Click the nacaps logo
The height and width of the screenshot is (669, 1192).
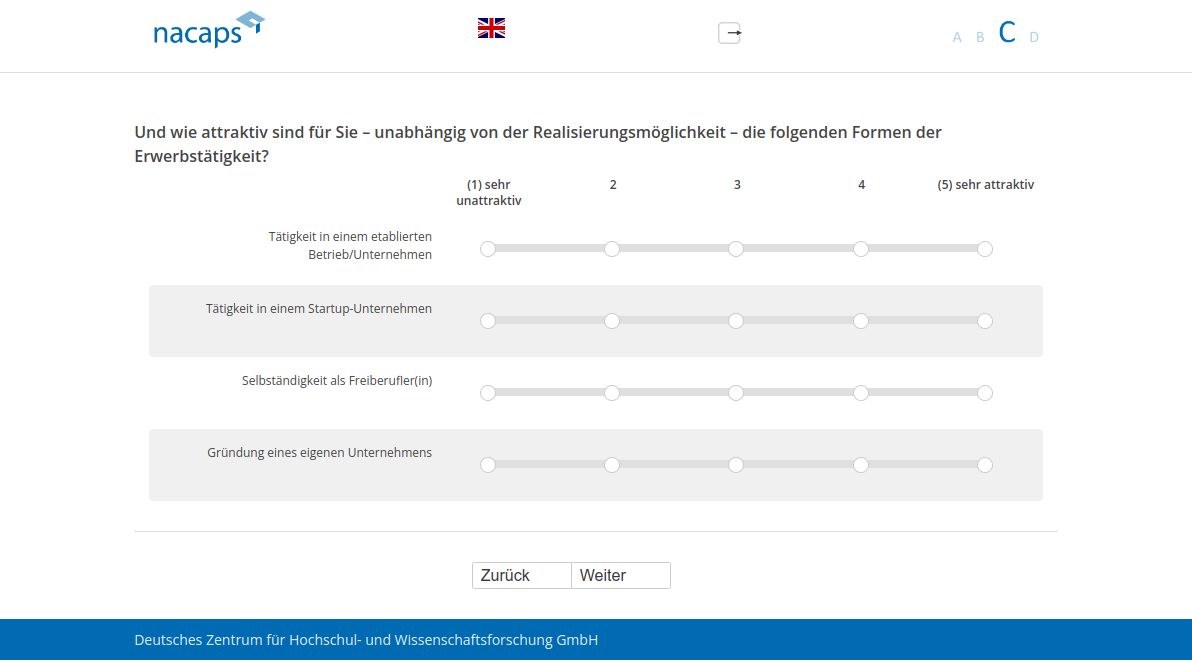208,30
